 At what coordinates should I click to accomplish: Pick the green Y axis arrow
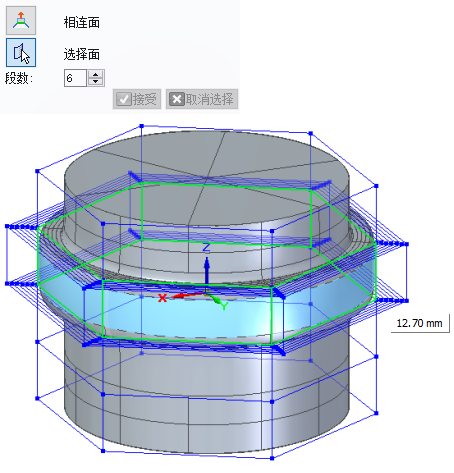pyautogui.click(x=214, y=298)
